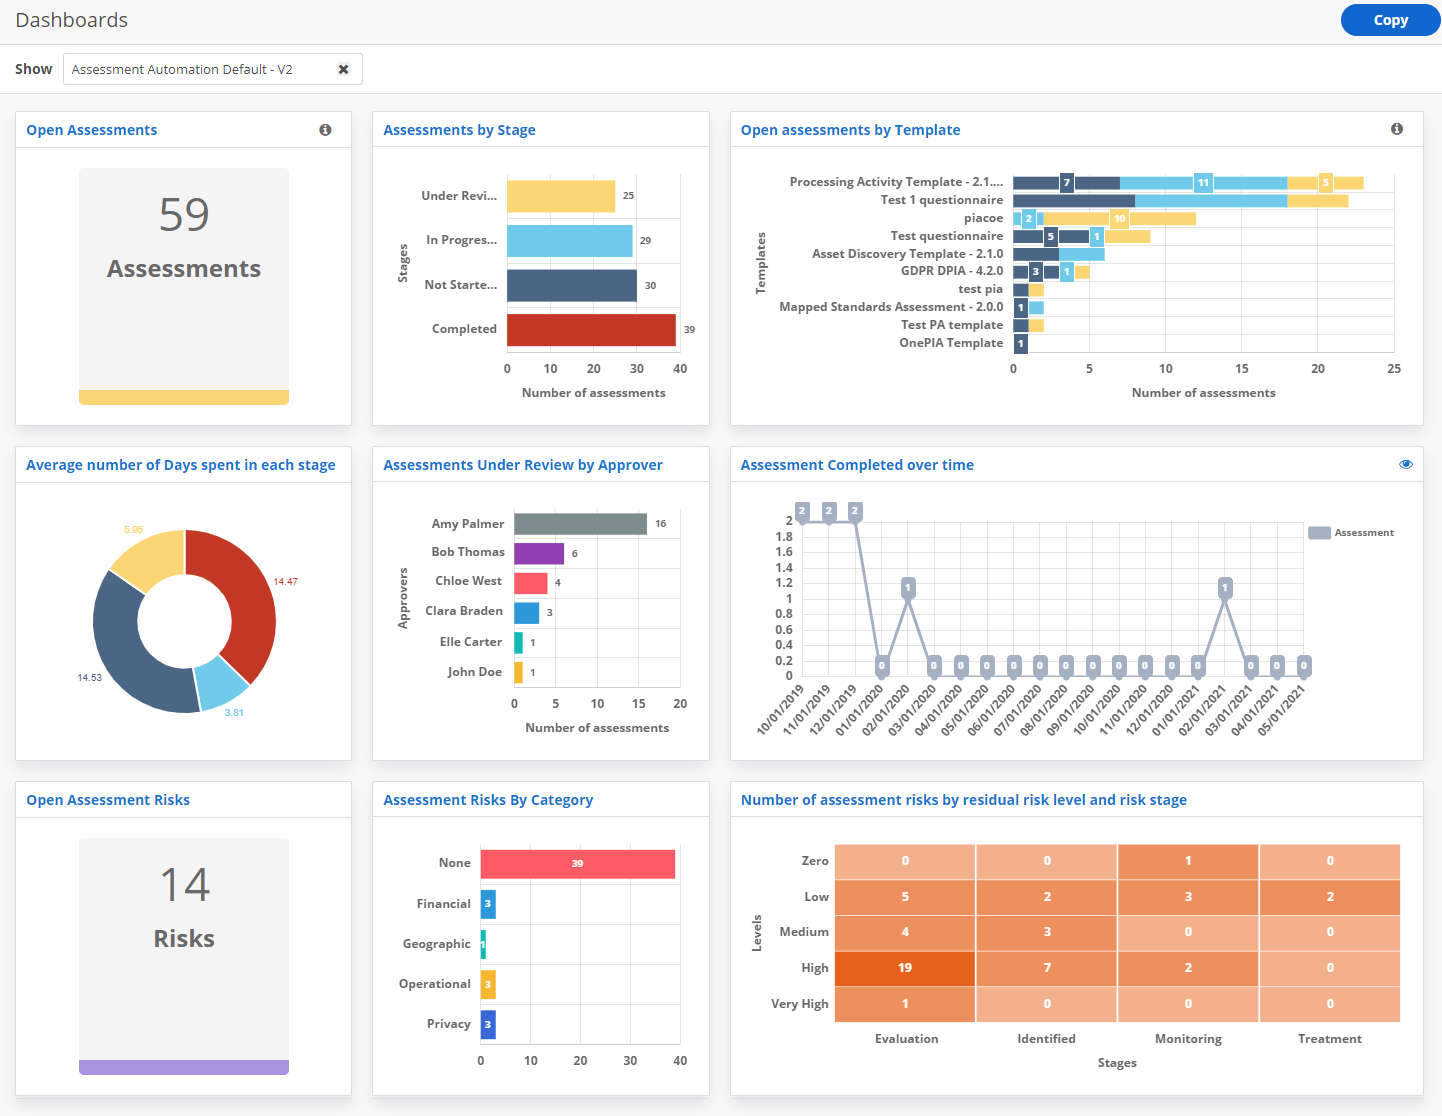Select the Completed red bar in stage chart

coord(590,330)
